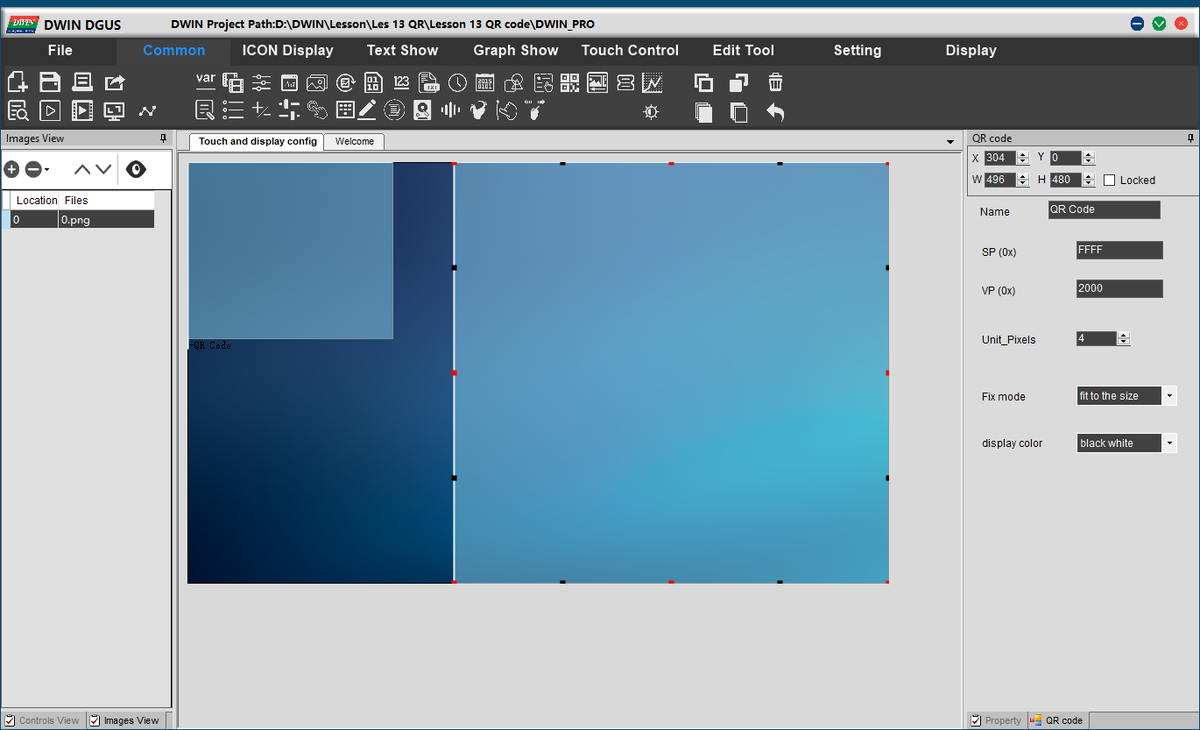Select the '123' data variable icon
The height and width of the screenshot is (730, 1200).
click(x=401, y=82)
